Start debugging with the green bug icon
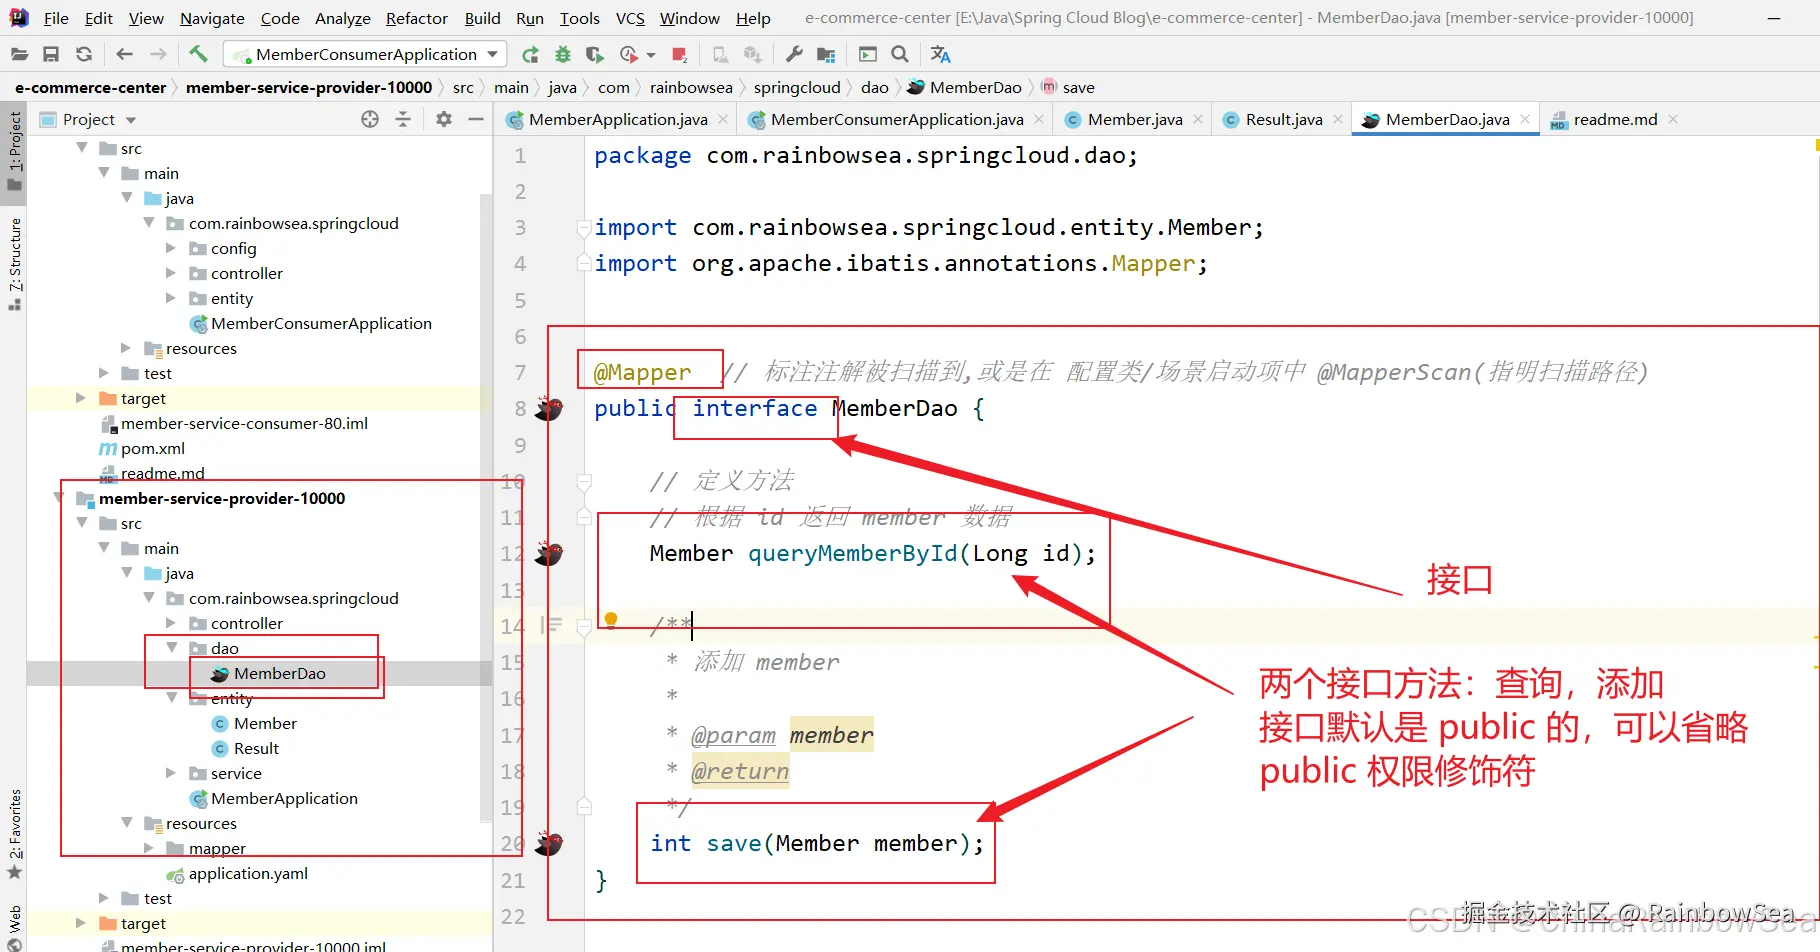 tap(563, 54)
